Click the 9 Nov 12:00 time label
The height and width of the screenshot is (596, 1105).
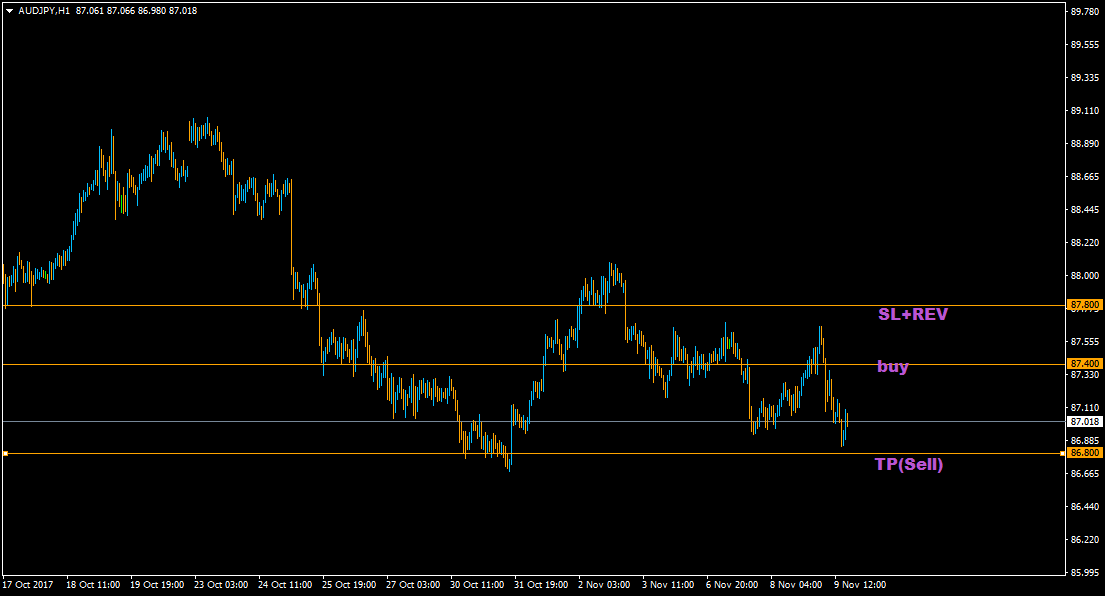860,584
